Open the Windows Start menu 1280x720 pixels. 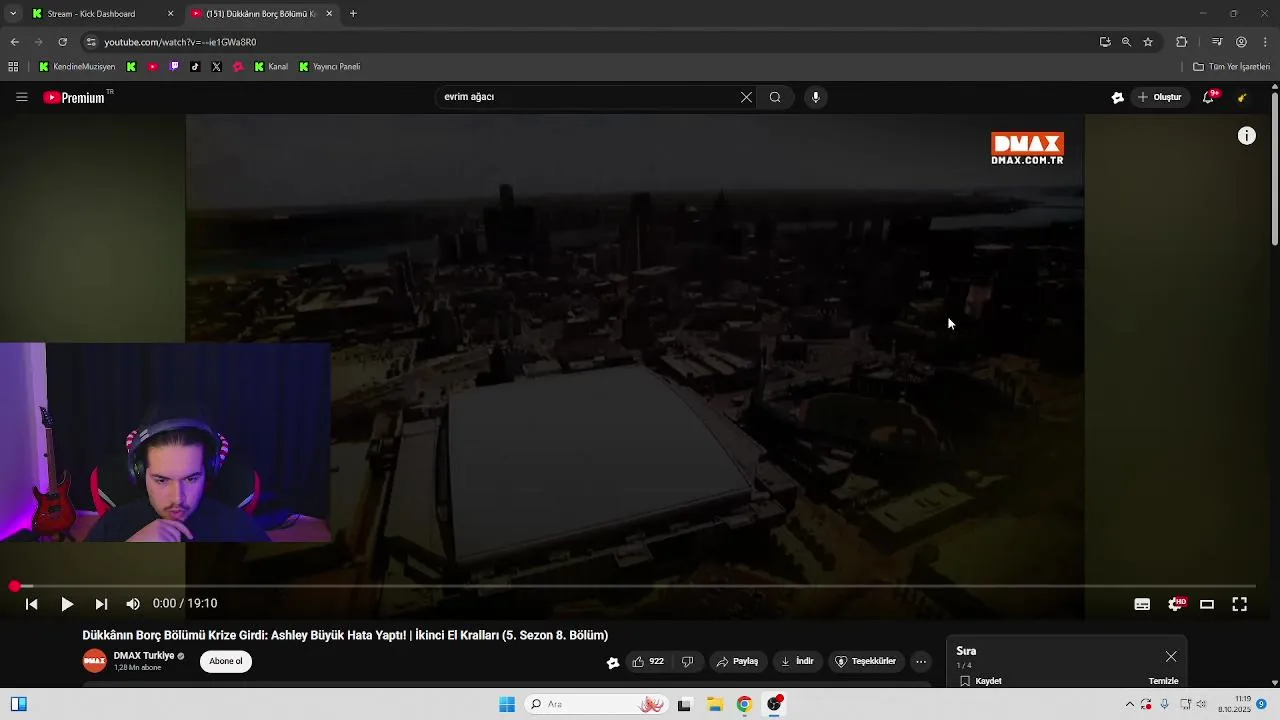[x=507, y=704]
